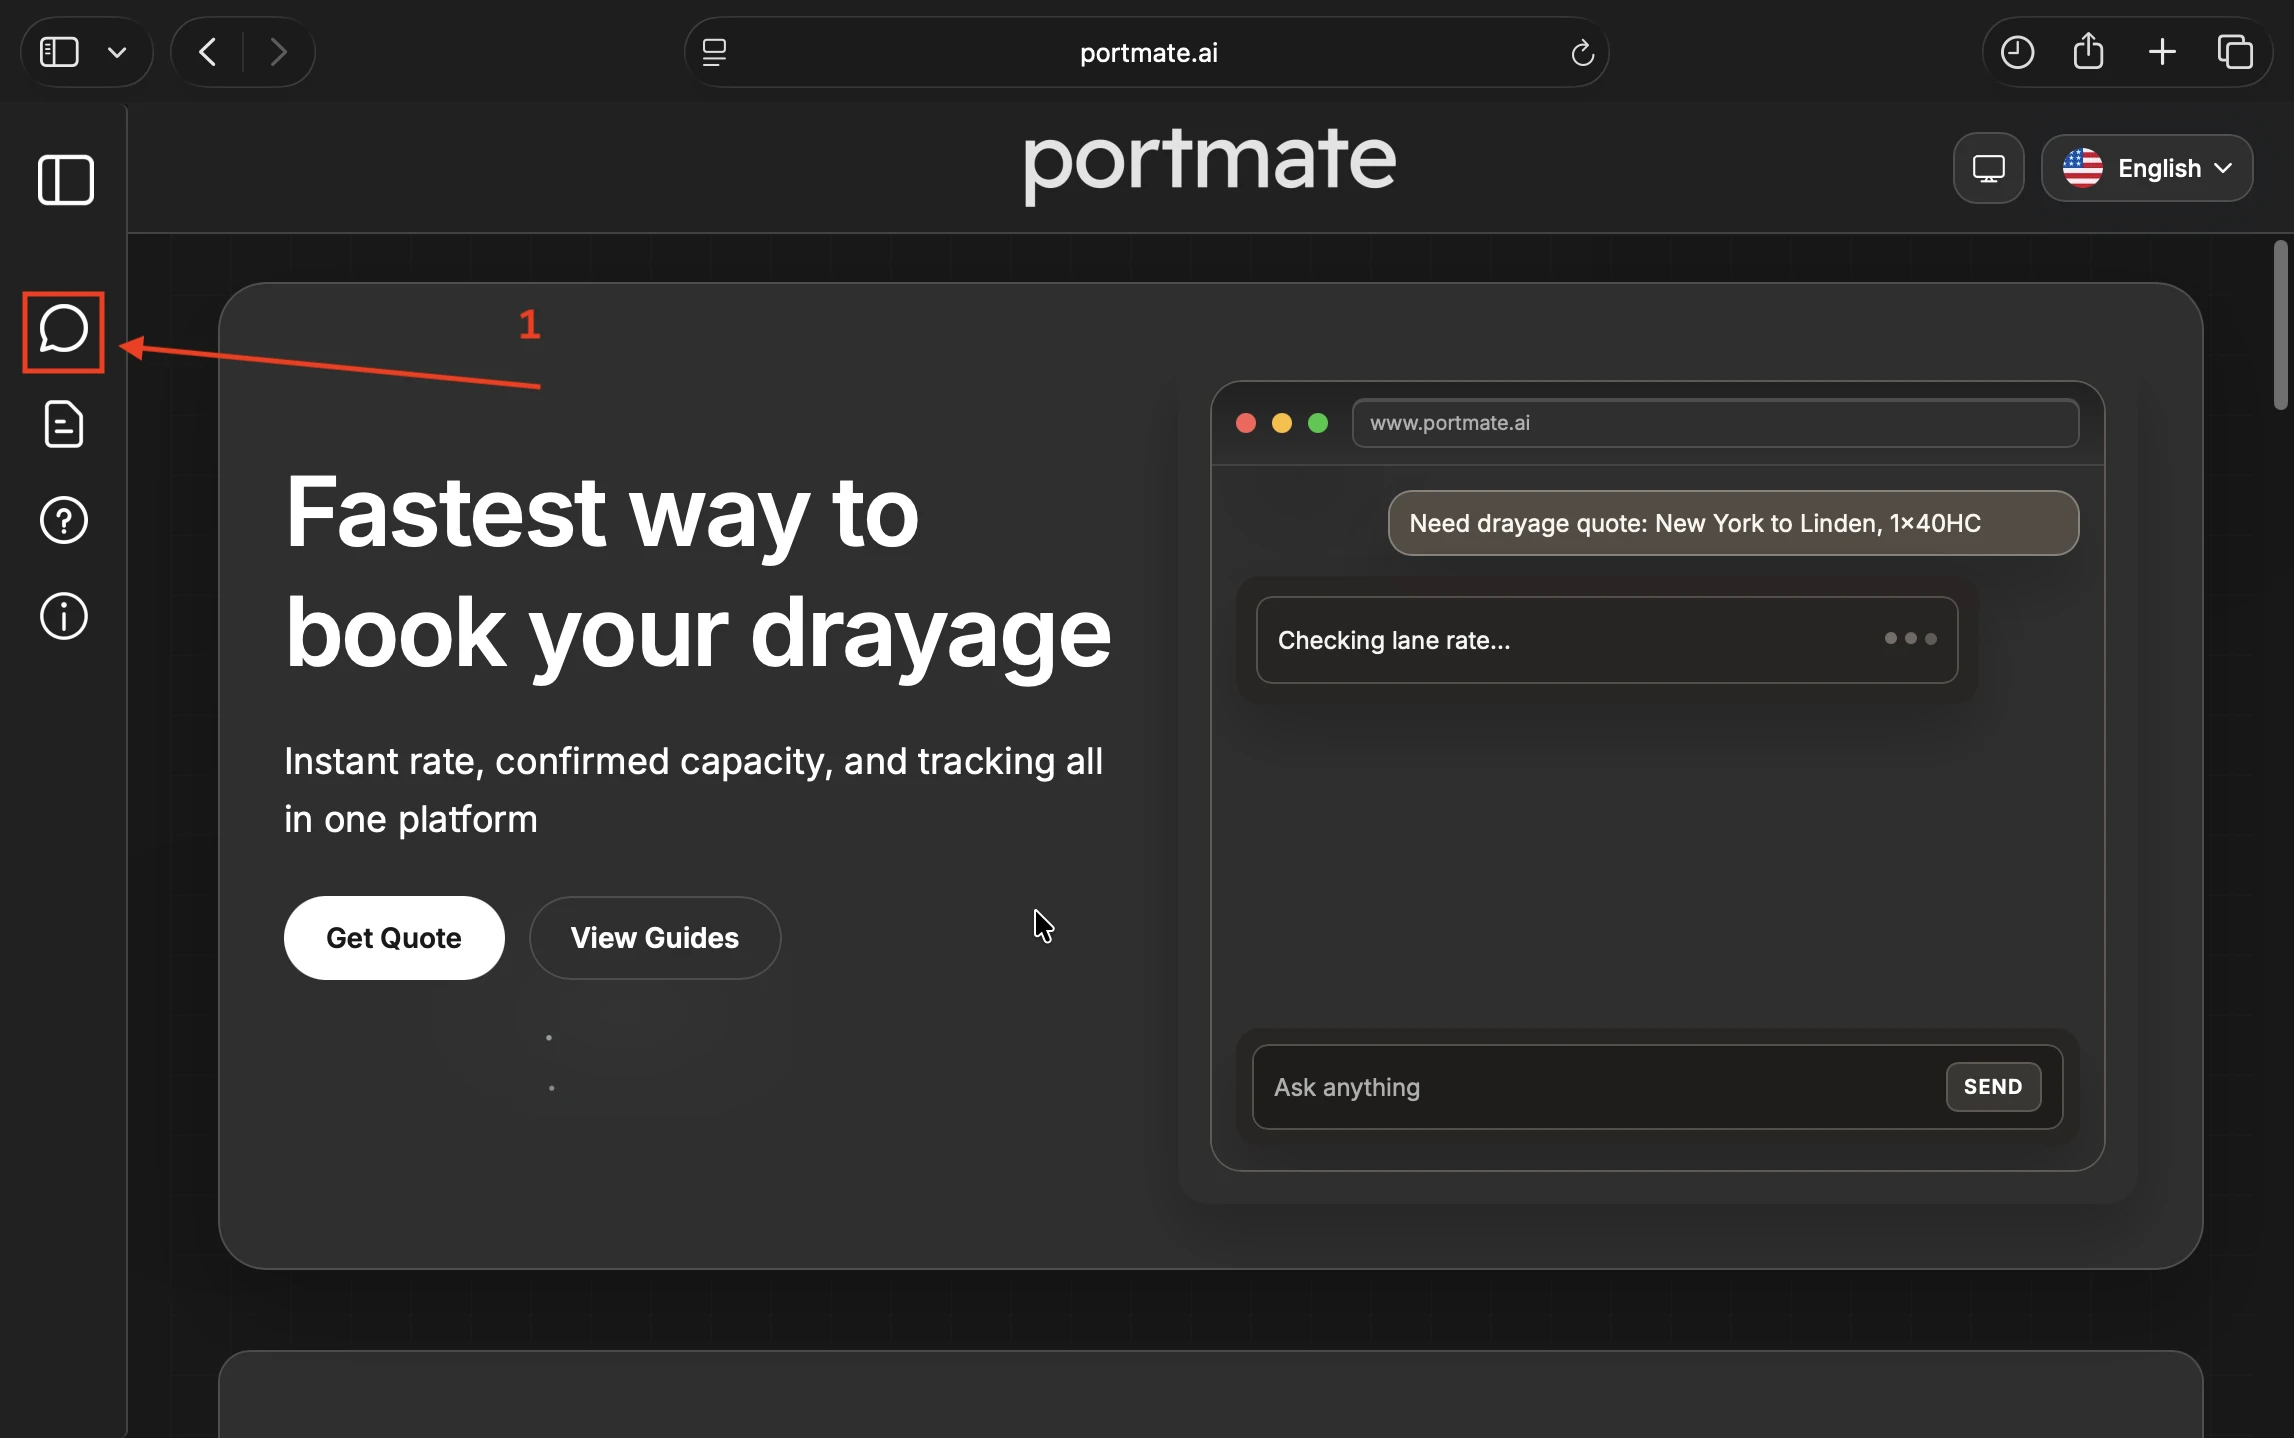2294x1438 pixels.
Task: Click the page reader icon in address bar
Action: coord(714,52)
